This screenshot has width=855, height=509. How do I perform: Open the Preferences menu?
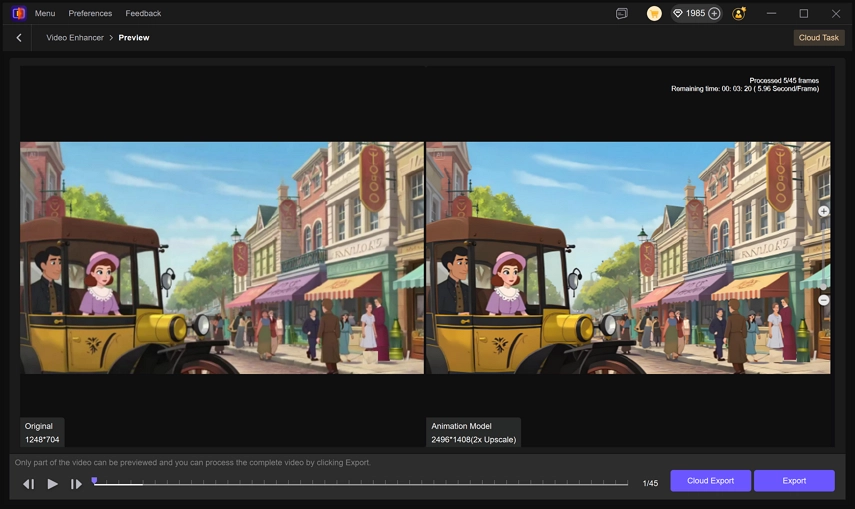pos(90,14)
